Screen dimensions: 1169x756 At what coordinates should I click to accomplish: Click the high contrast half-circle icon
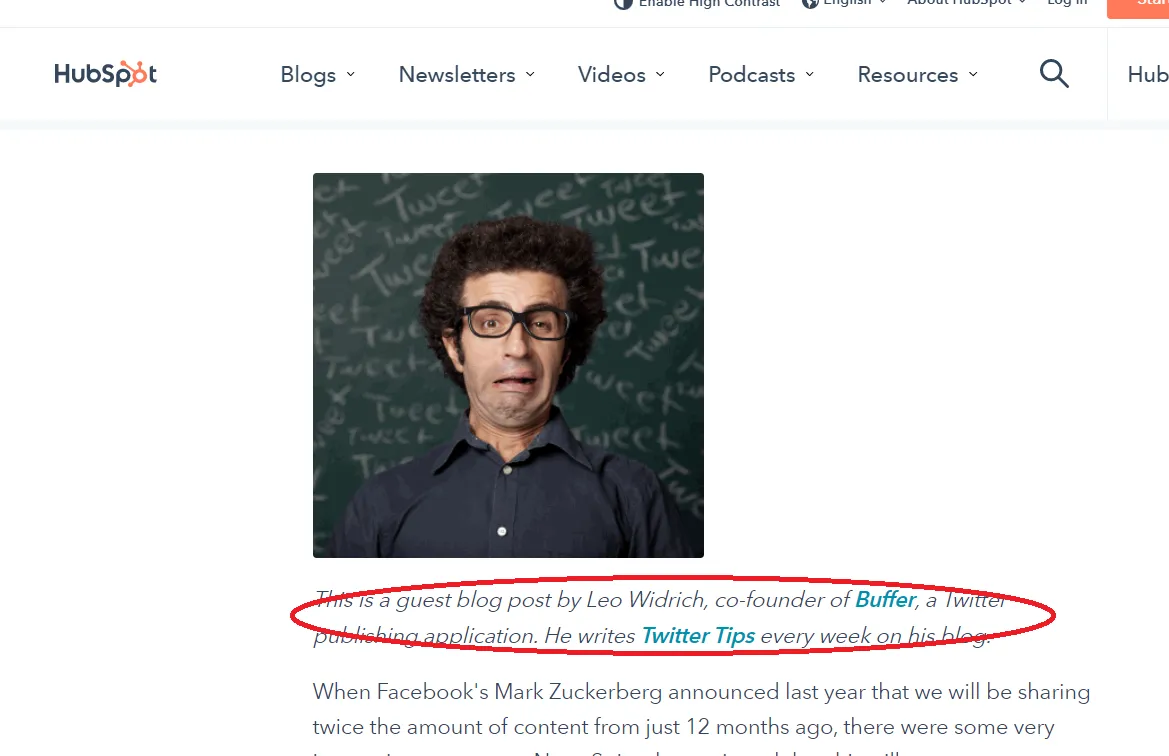(623, 3)
